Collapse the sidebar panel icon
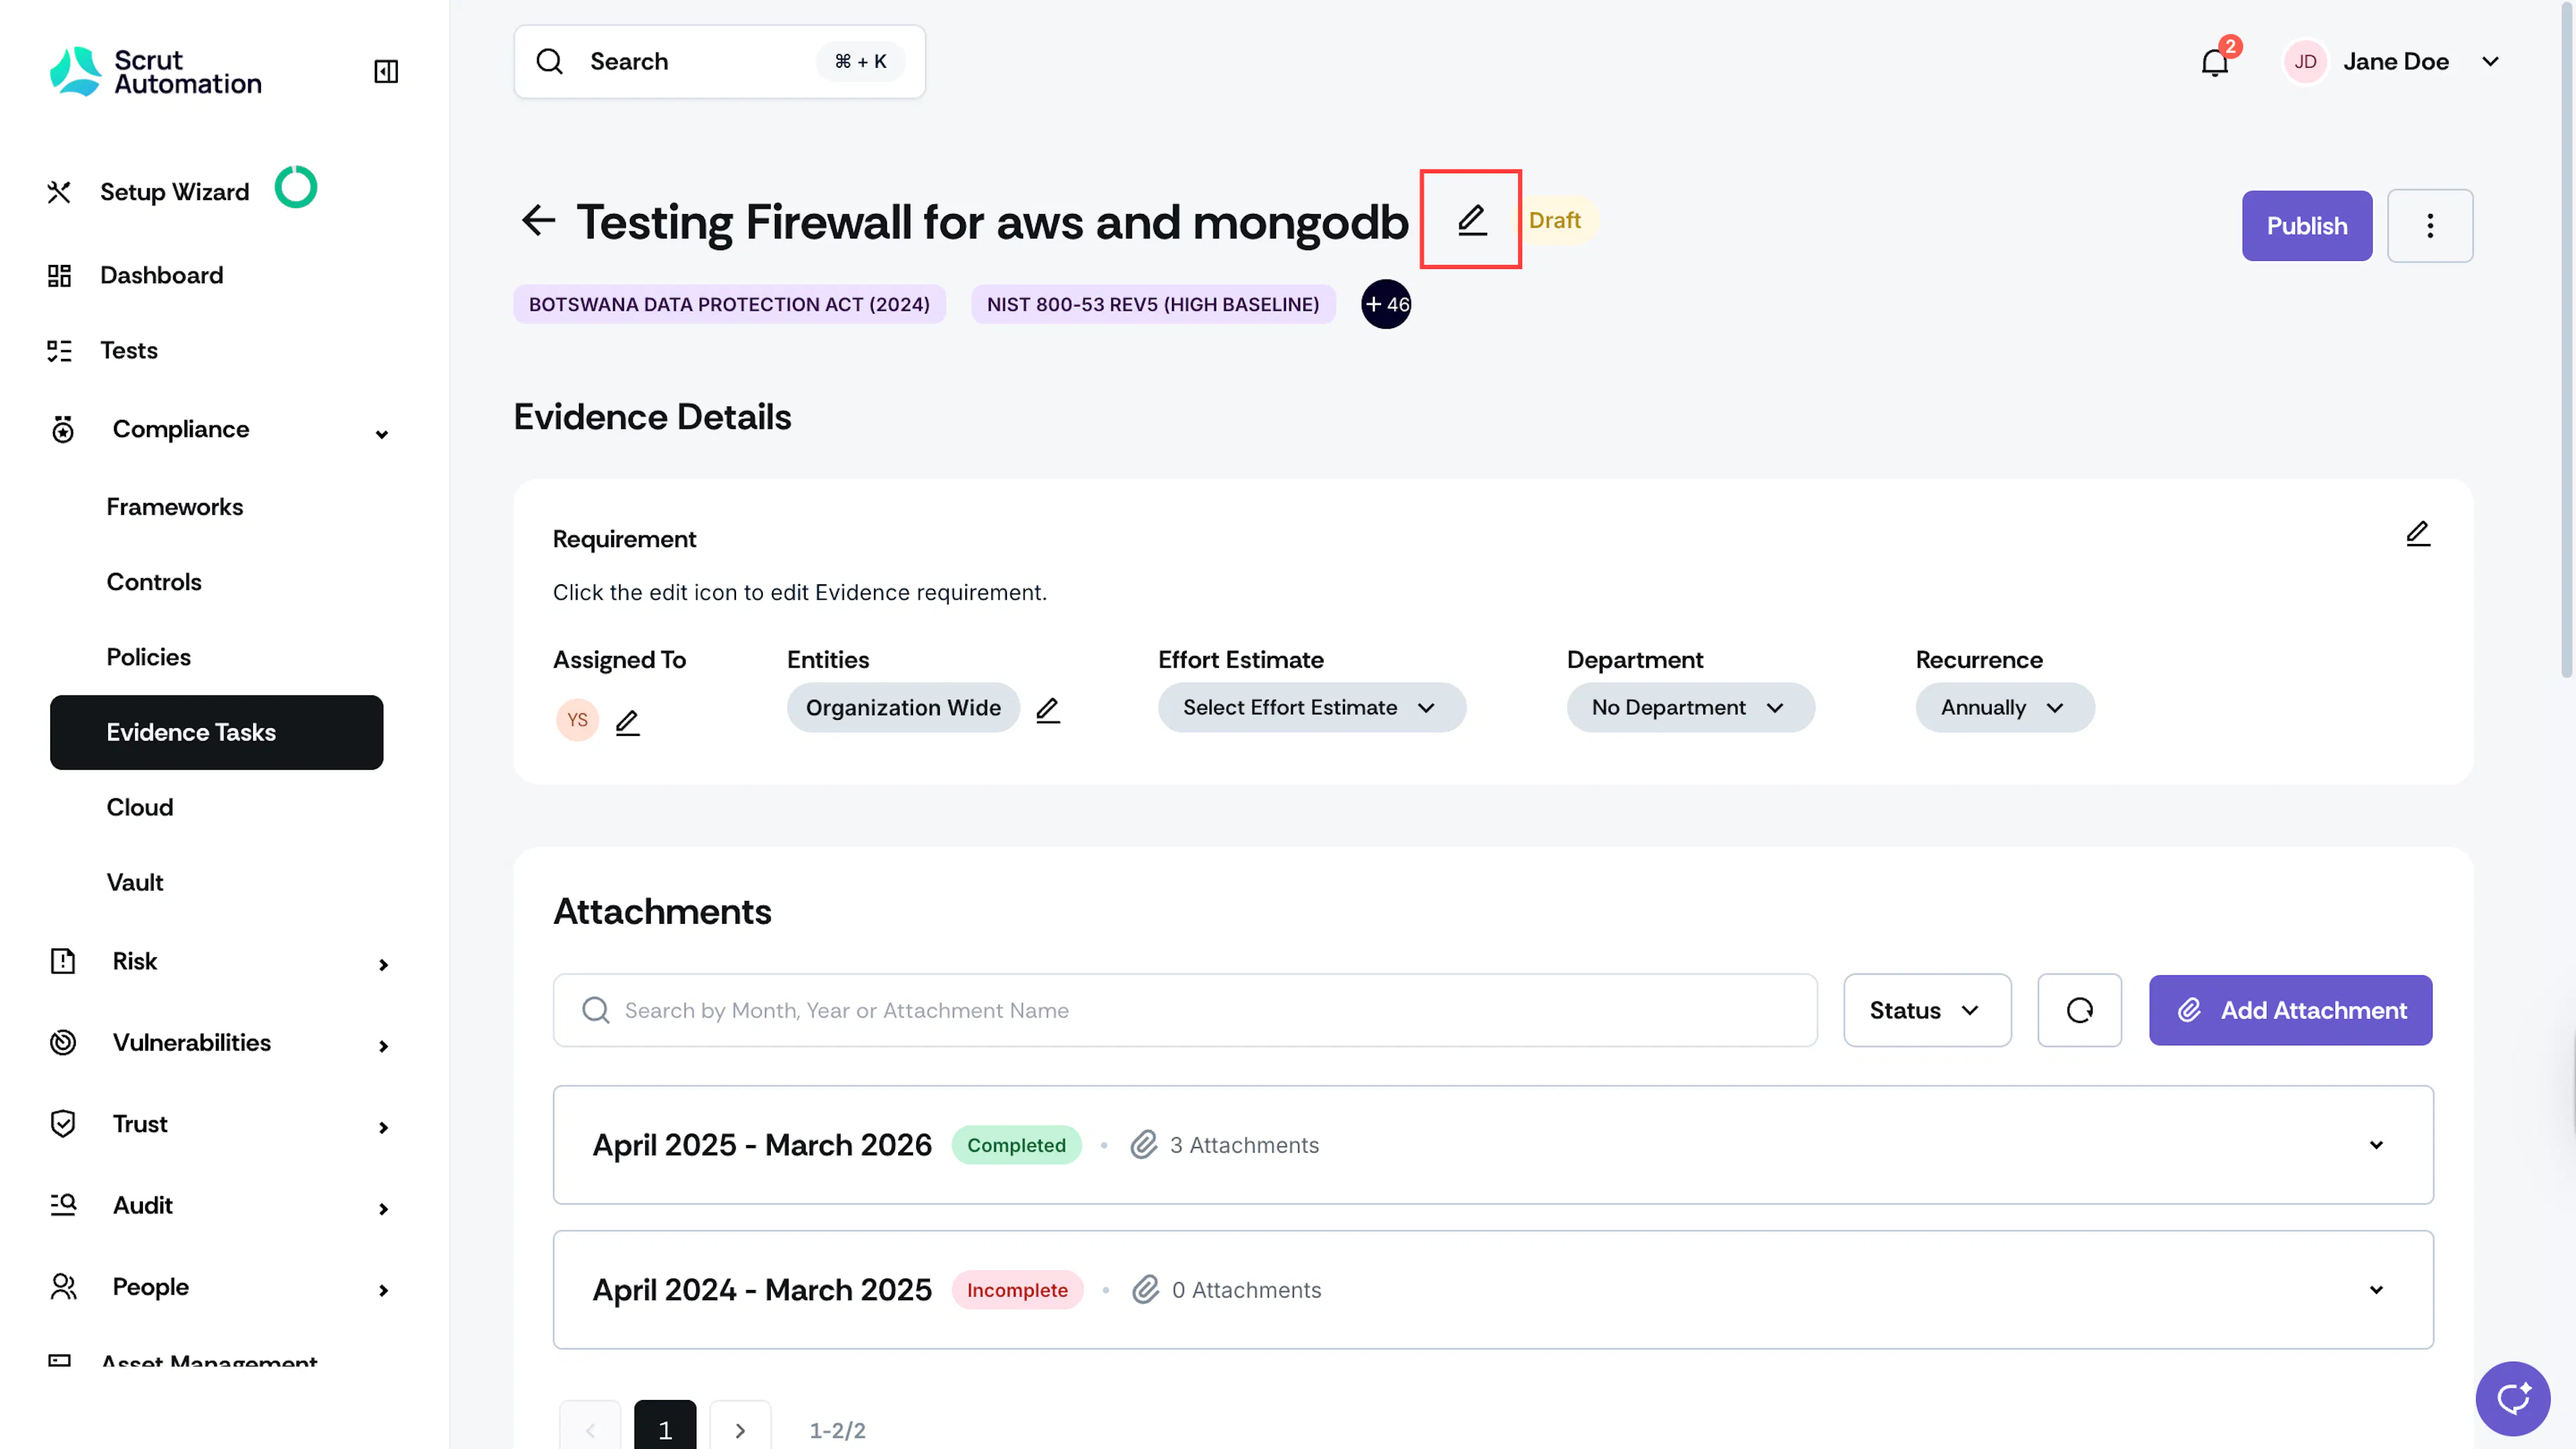 point(386,71)
